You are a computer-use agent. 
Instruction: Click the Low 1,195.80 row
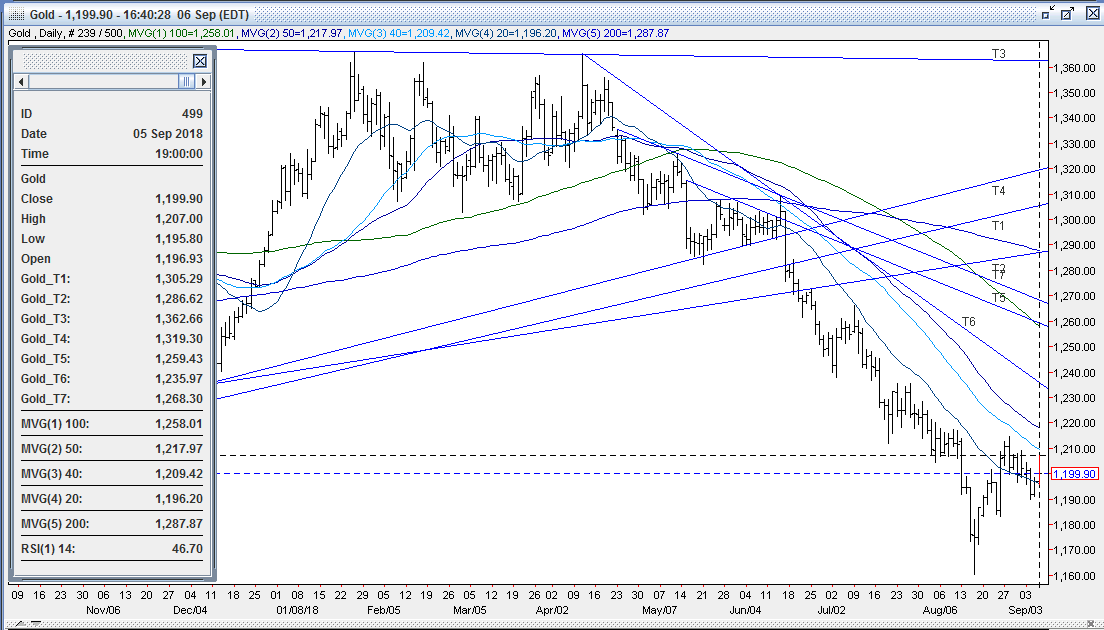click(x=112, y=239)
